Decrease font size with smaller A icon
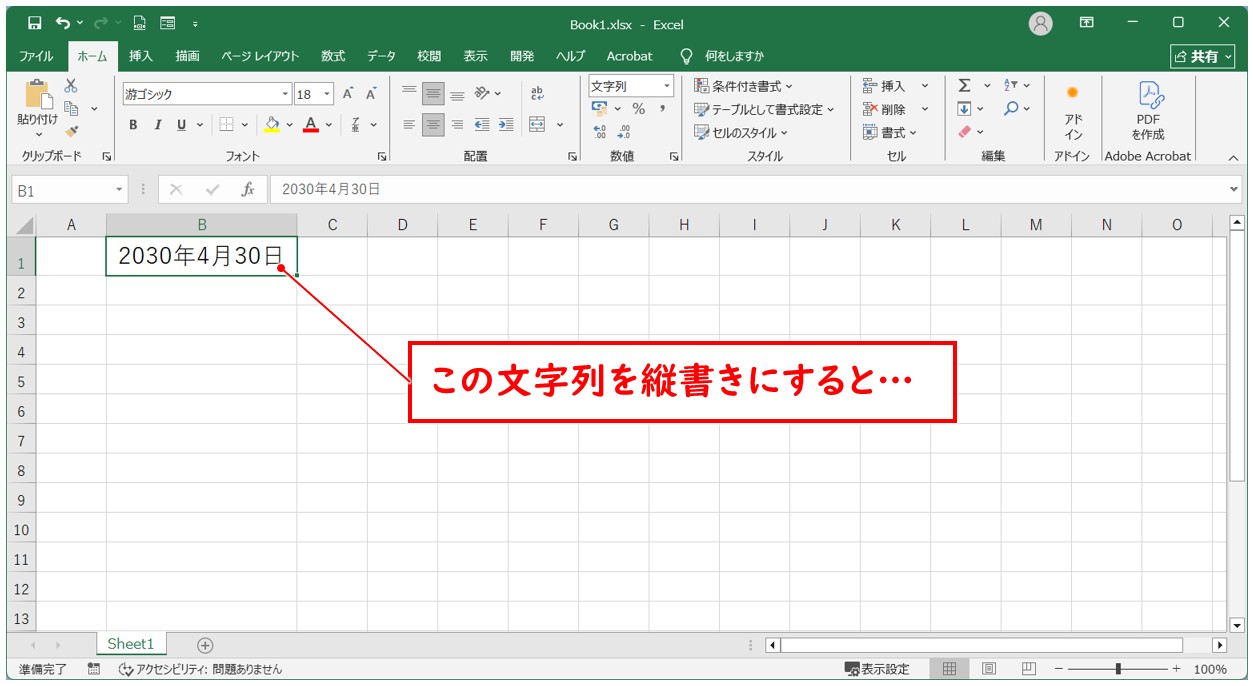 pos(371,94)
